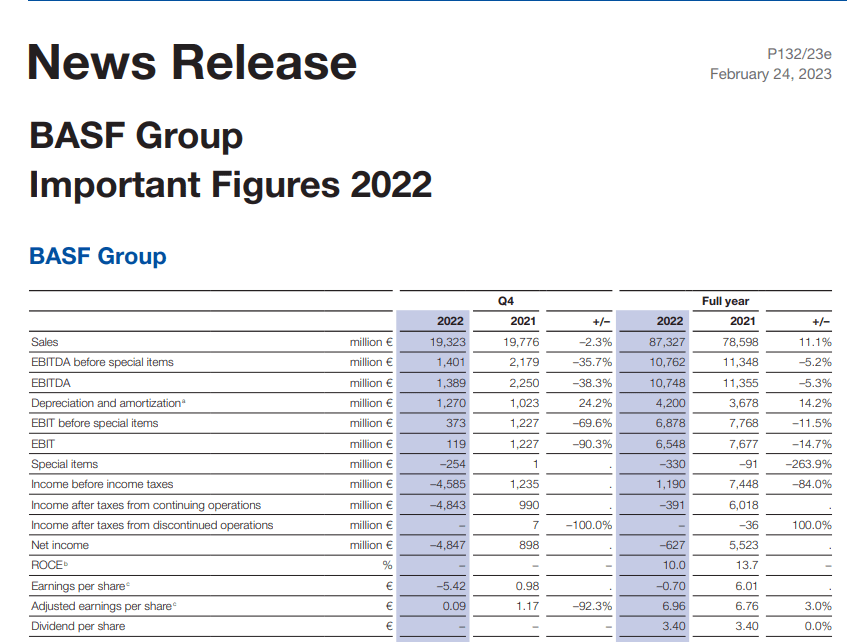Select full-year 2021 EBIT value 7,677
This screenshot has height=642, width=847.
coord(741,443)
